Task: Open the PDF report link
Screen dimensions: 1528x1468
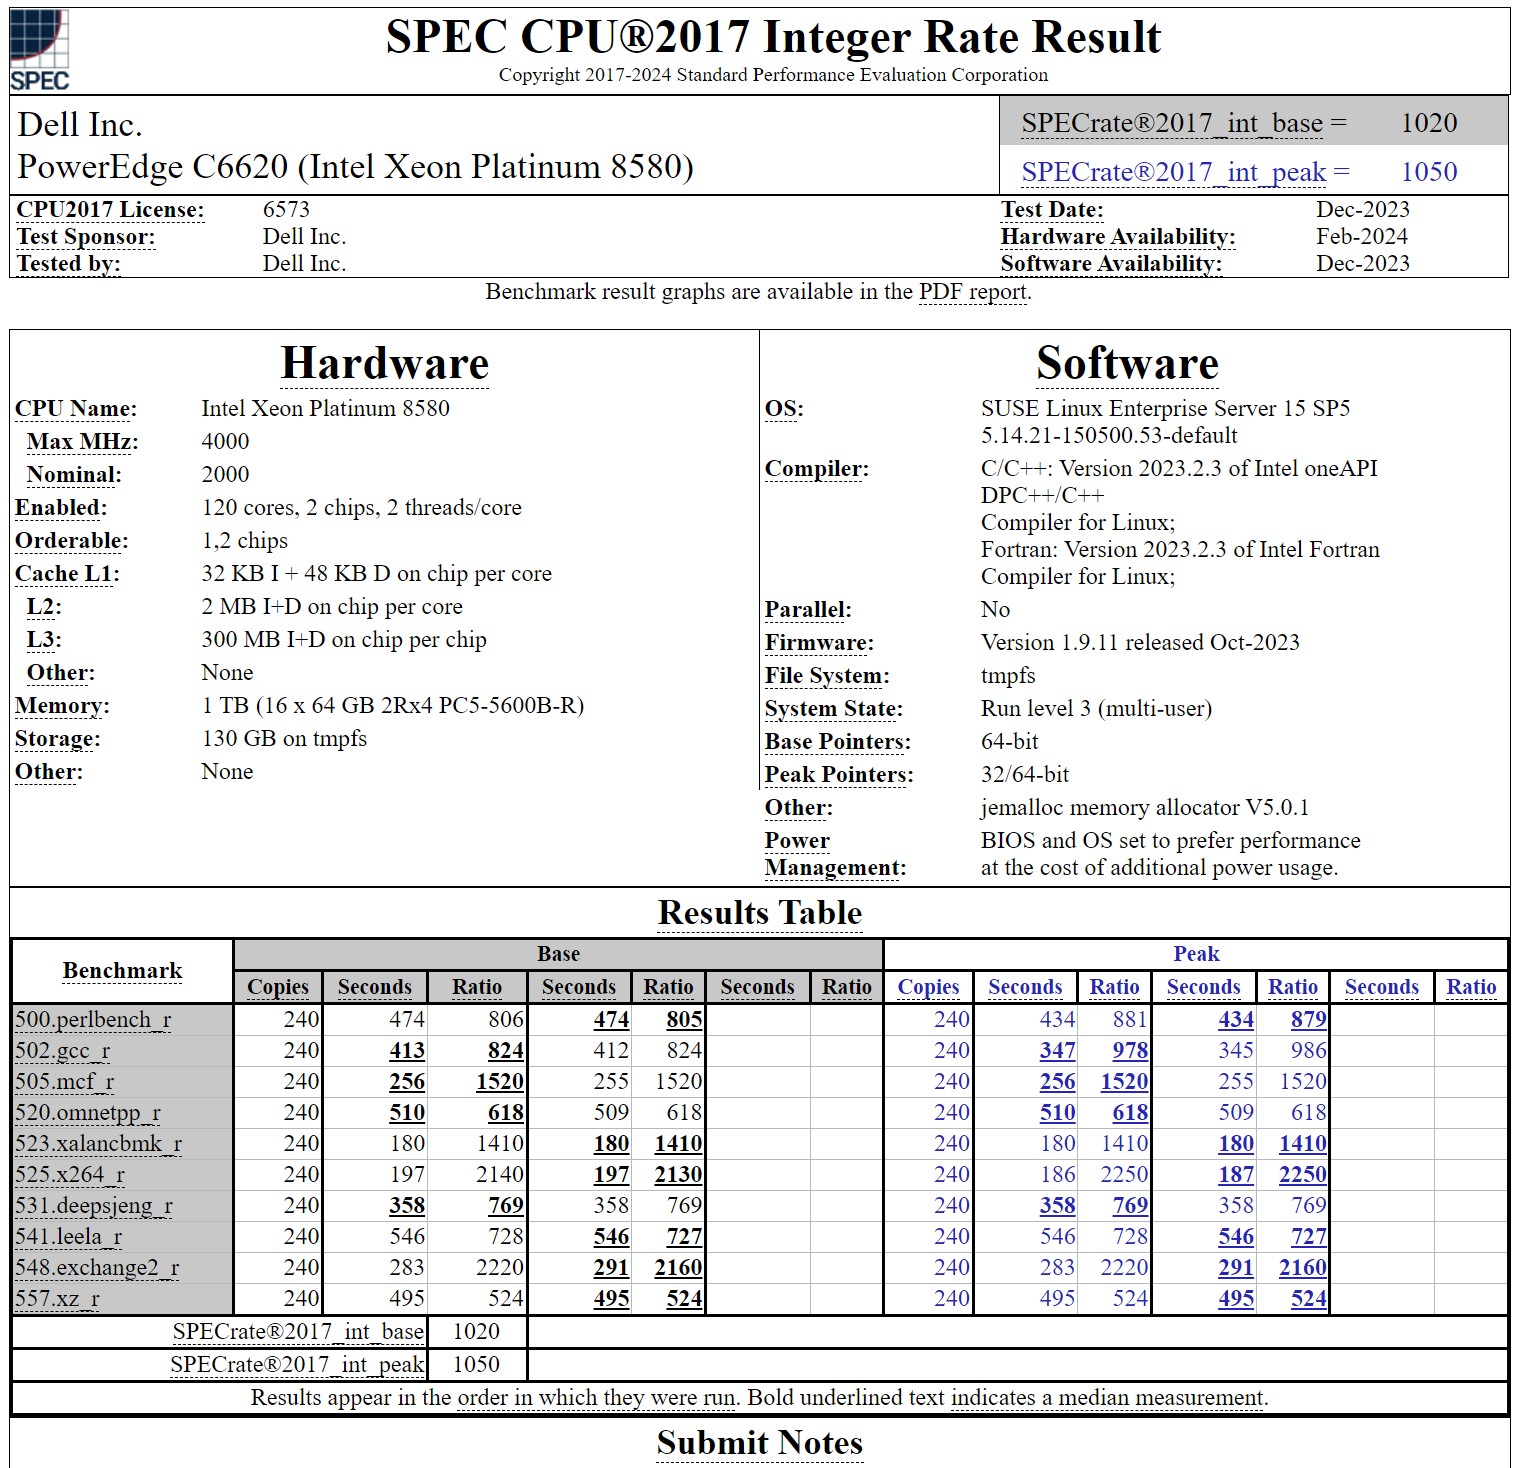Action: [x=972, y=292]
